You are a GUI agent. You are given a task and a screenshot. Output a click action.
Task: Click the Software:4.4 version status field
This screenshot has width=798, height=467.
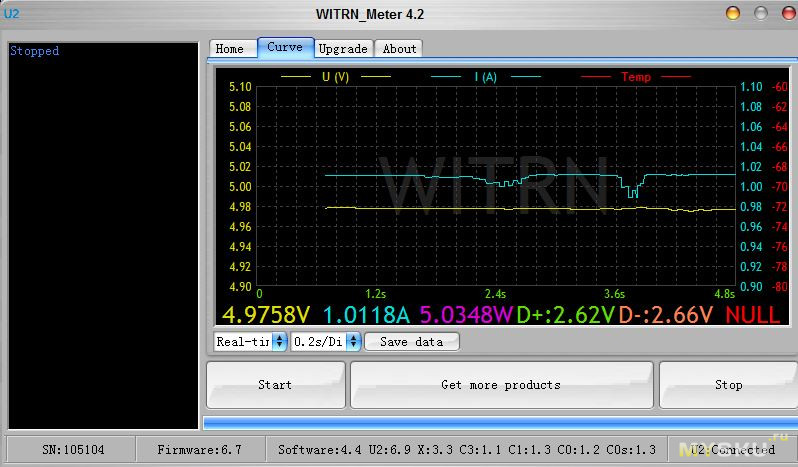click(467, 450)
